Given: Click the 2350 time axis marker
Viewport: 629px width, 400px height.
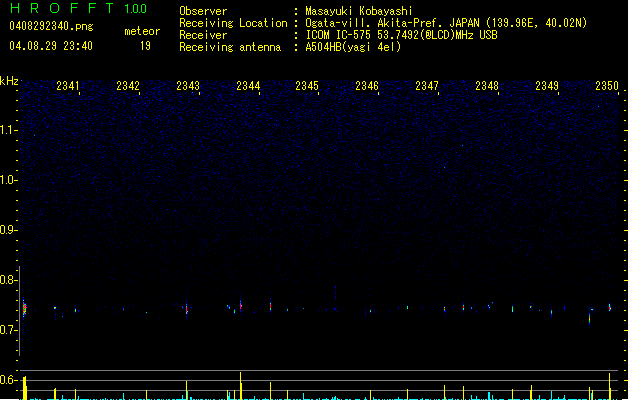Looking at the screenshot, I should [607, 86].
